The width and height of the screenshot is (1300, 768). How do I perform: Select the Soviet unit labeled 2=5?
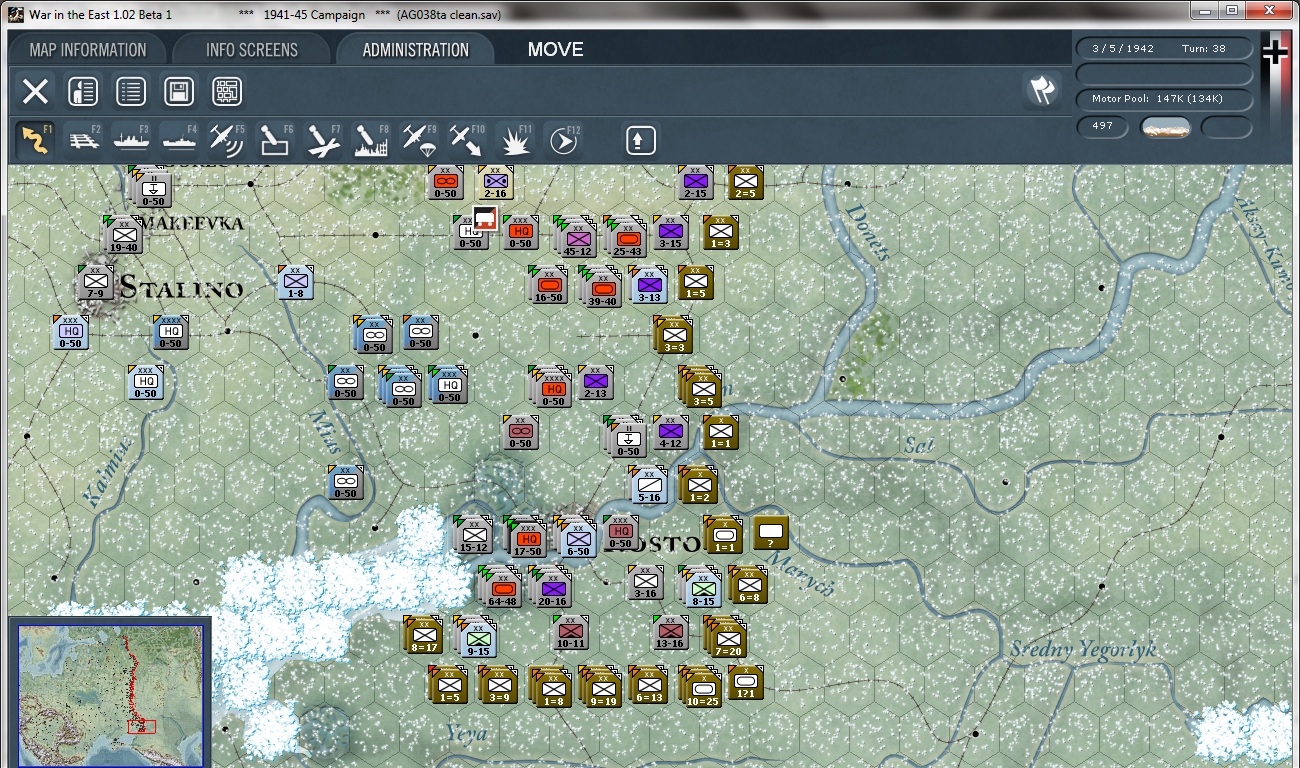[745, 182]
